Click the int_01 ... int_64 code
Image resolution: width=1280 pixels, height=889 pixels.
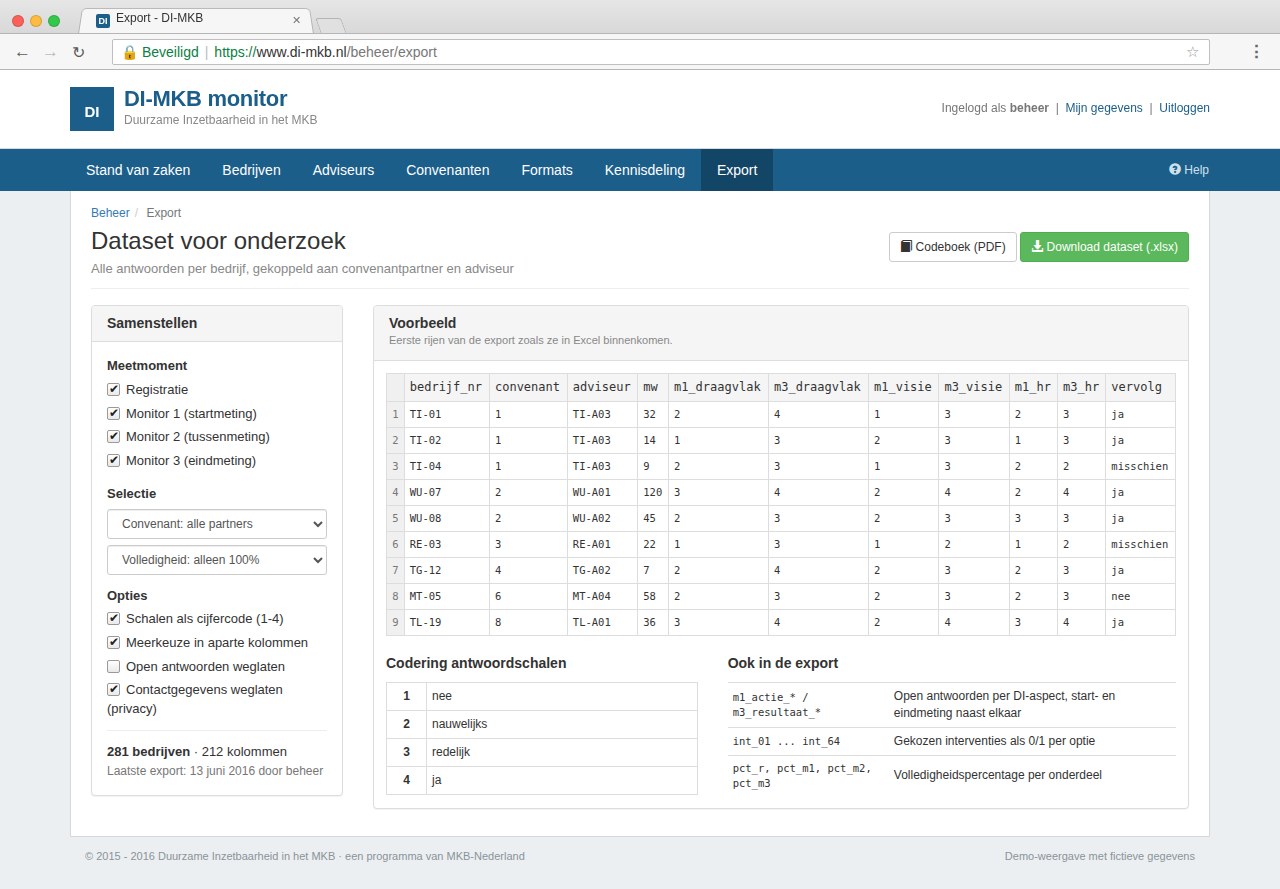pyautogui.click(x=786, y=741)
